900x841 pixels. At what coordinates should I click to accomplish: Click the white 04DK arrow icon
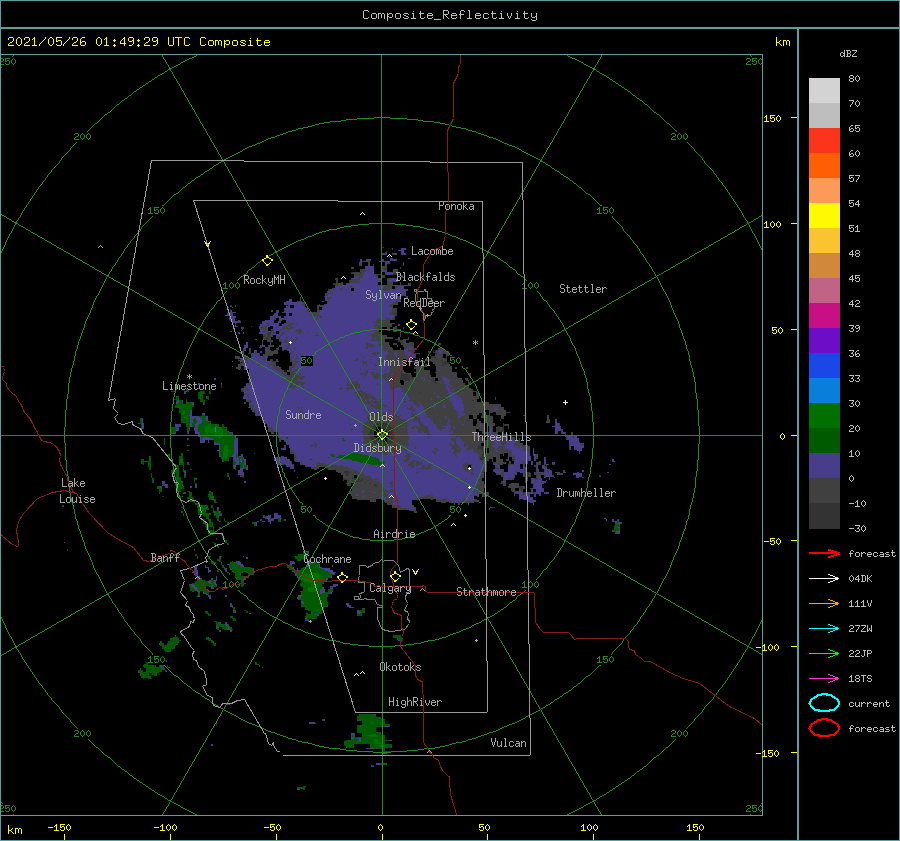click(824, 578)
